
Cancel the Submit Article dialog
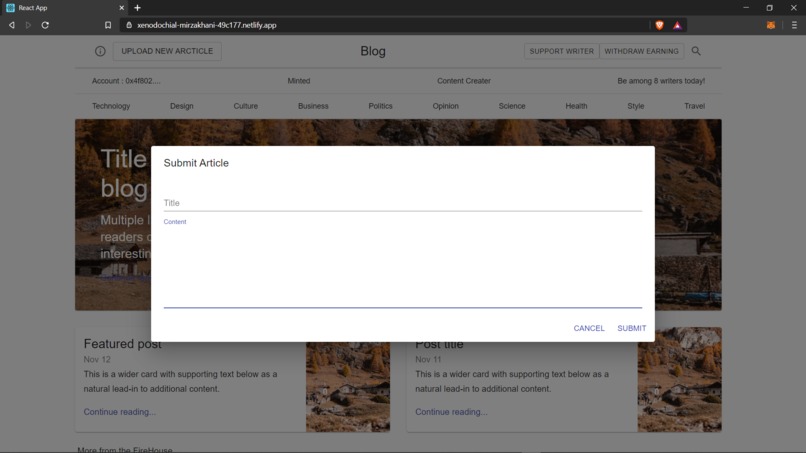coord(589,328)
